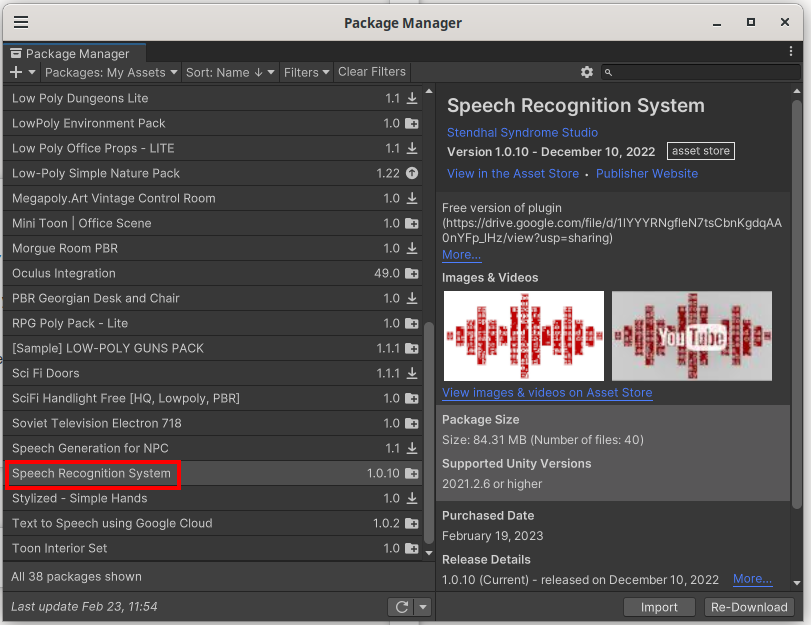Viewport: 811px width, 625px height.
Task: Click the hamburger menu in the title bar
Action: coord(20,22)
